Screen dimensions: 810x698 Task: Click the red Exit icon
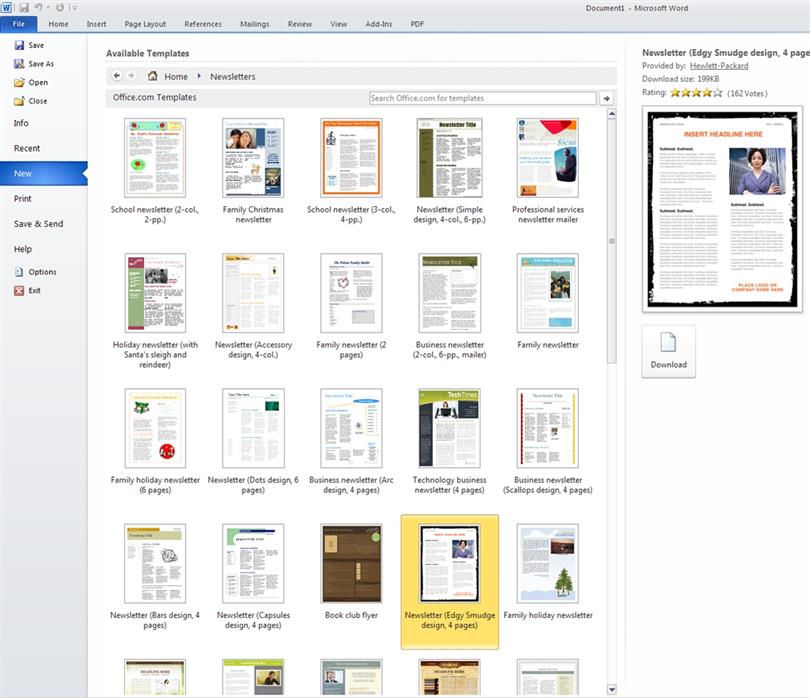click(19, 290)
